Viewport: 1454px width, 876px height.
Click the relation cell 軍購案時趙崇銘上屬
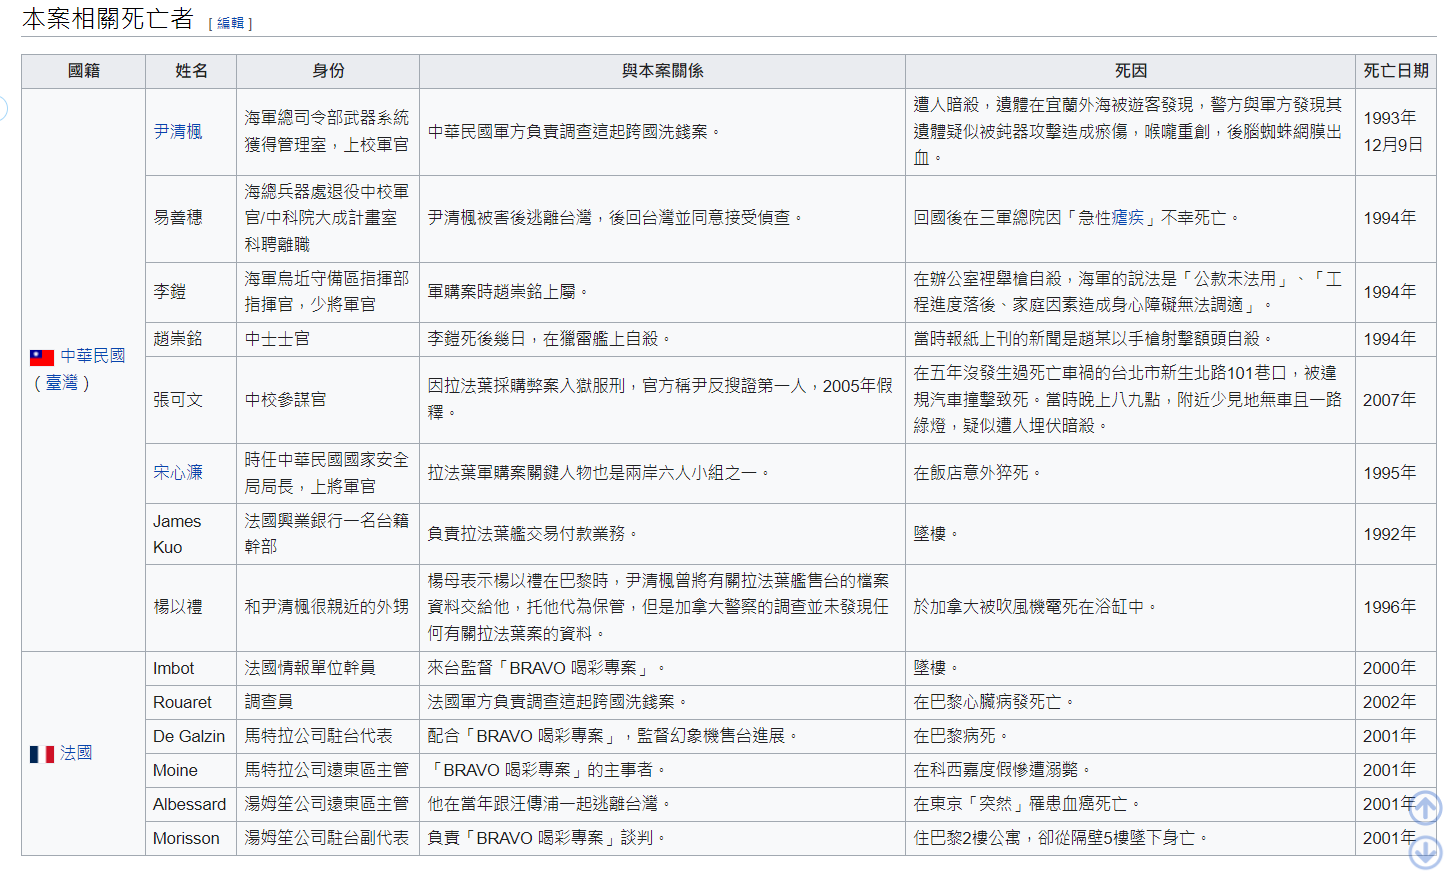point(662,292)
